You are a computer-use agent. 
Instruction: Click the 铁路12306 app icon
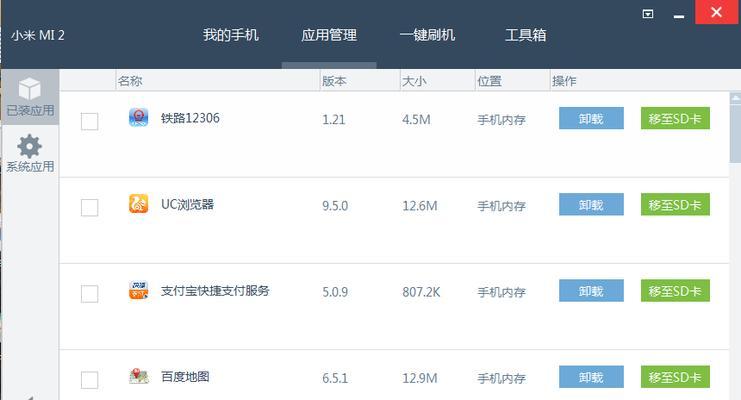tap(138, 117)
